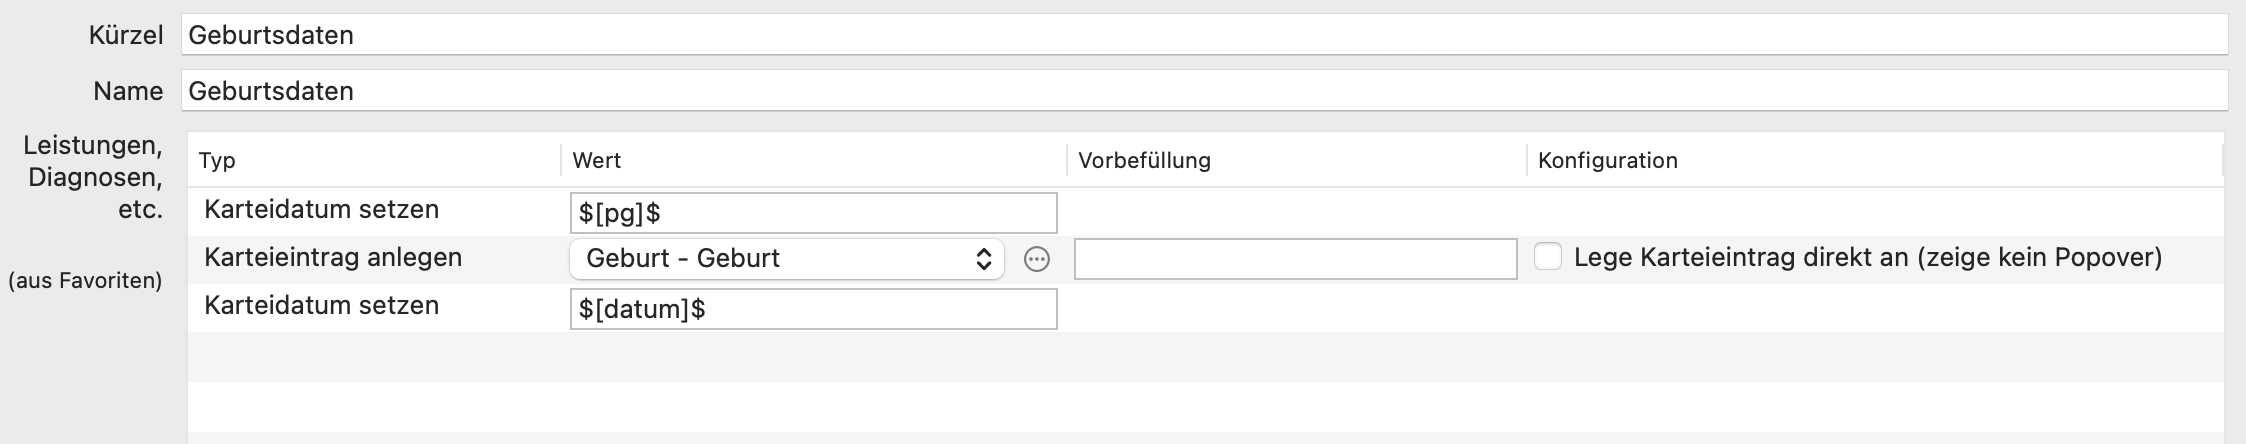Click the empty Vorbefüllung input box

pyautogui.click(x=1295, y=259)
